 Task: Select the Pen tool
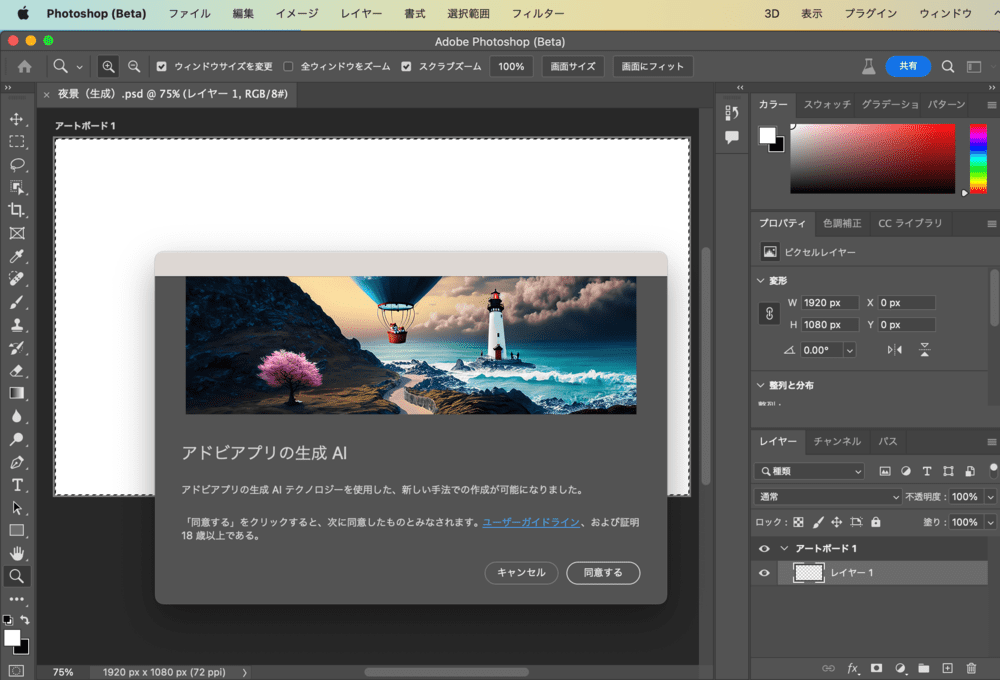click(x=17, y=462)
